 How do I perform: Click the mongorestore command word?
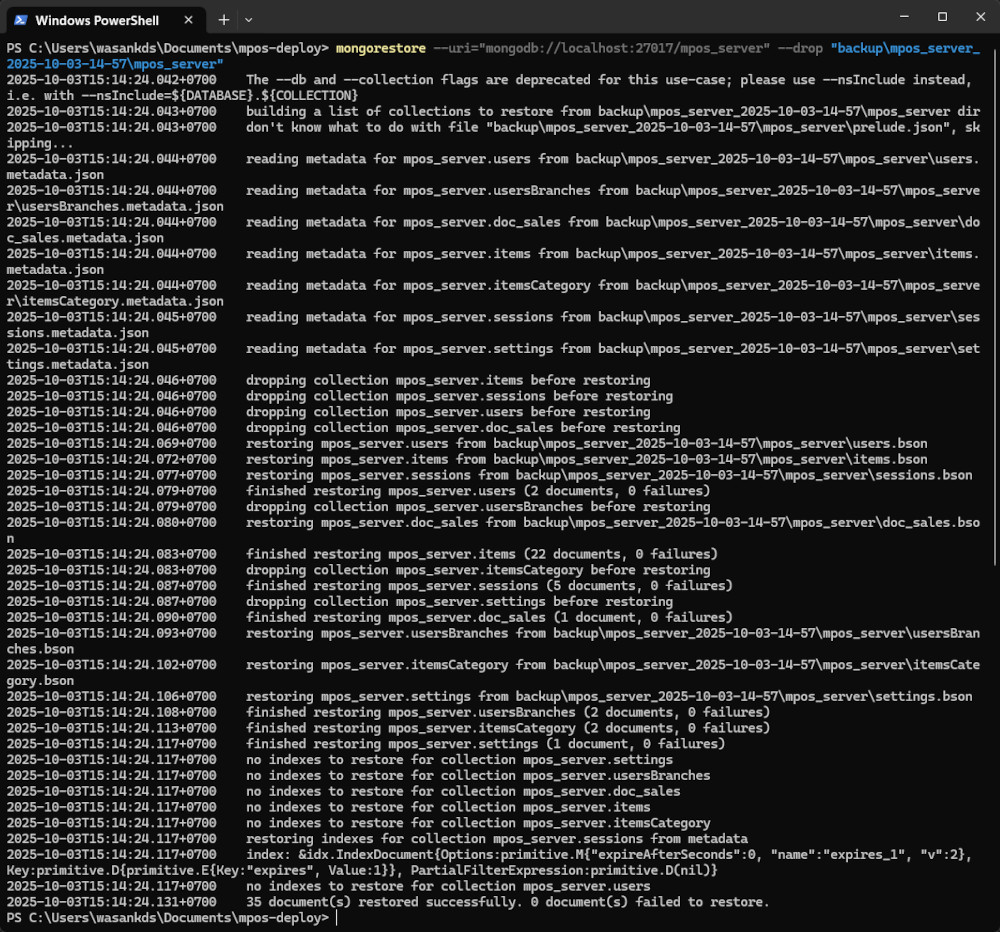point(380,48)
